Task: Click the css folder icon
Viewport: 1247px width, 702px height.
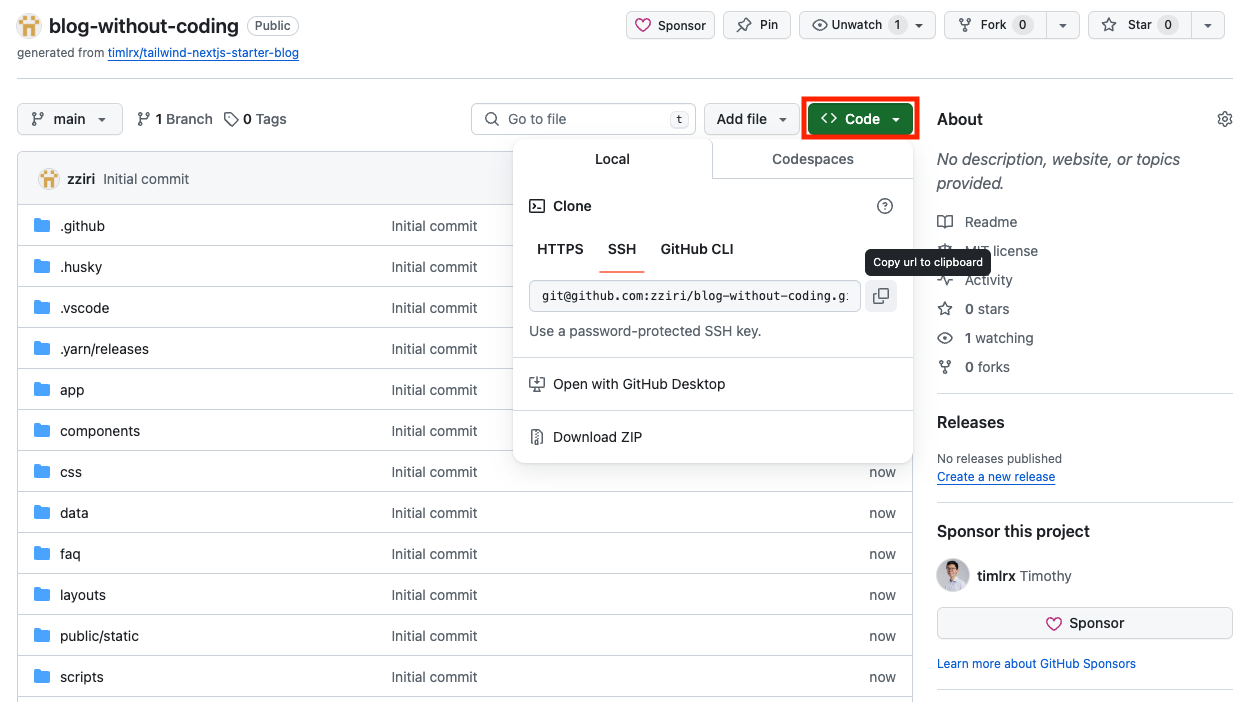Action: pos(42,472)
